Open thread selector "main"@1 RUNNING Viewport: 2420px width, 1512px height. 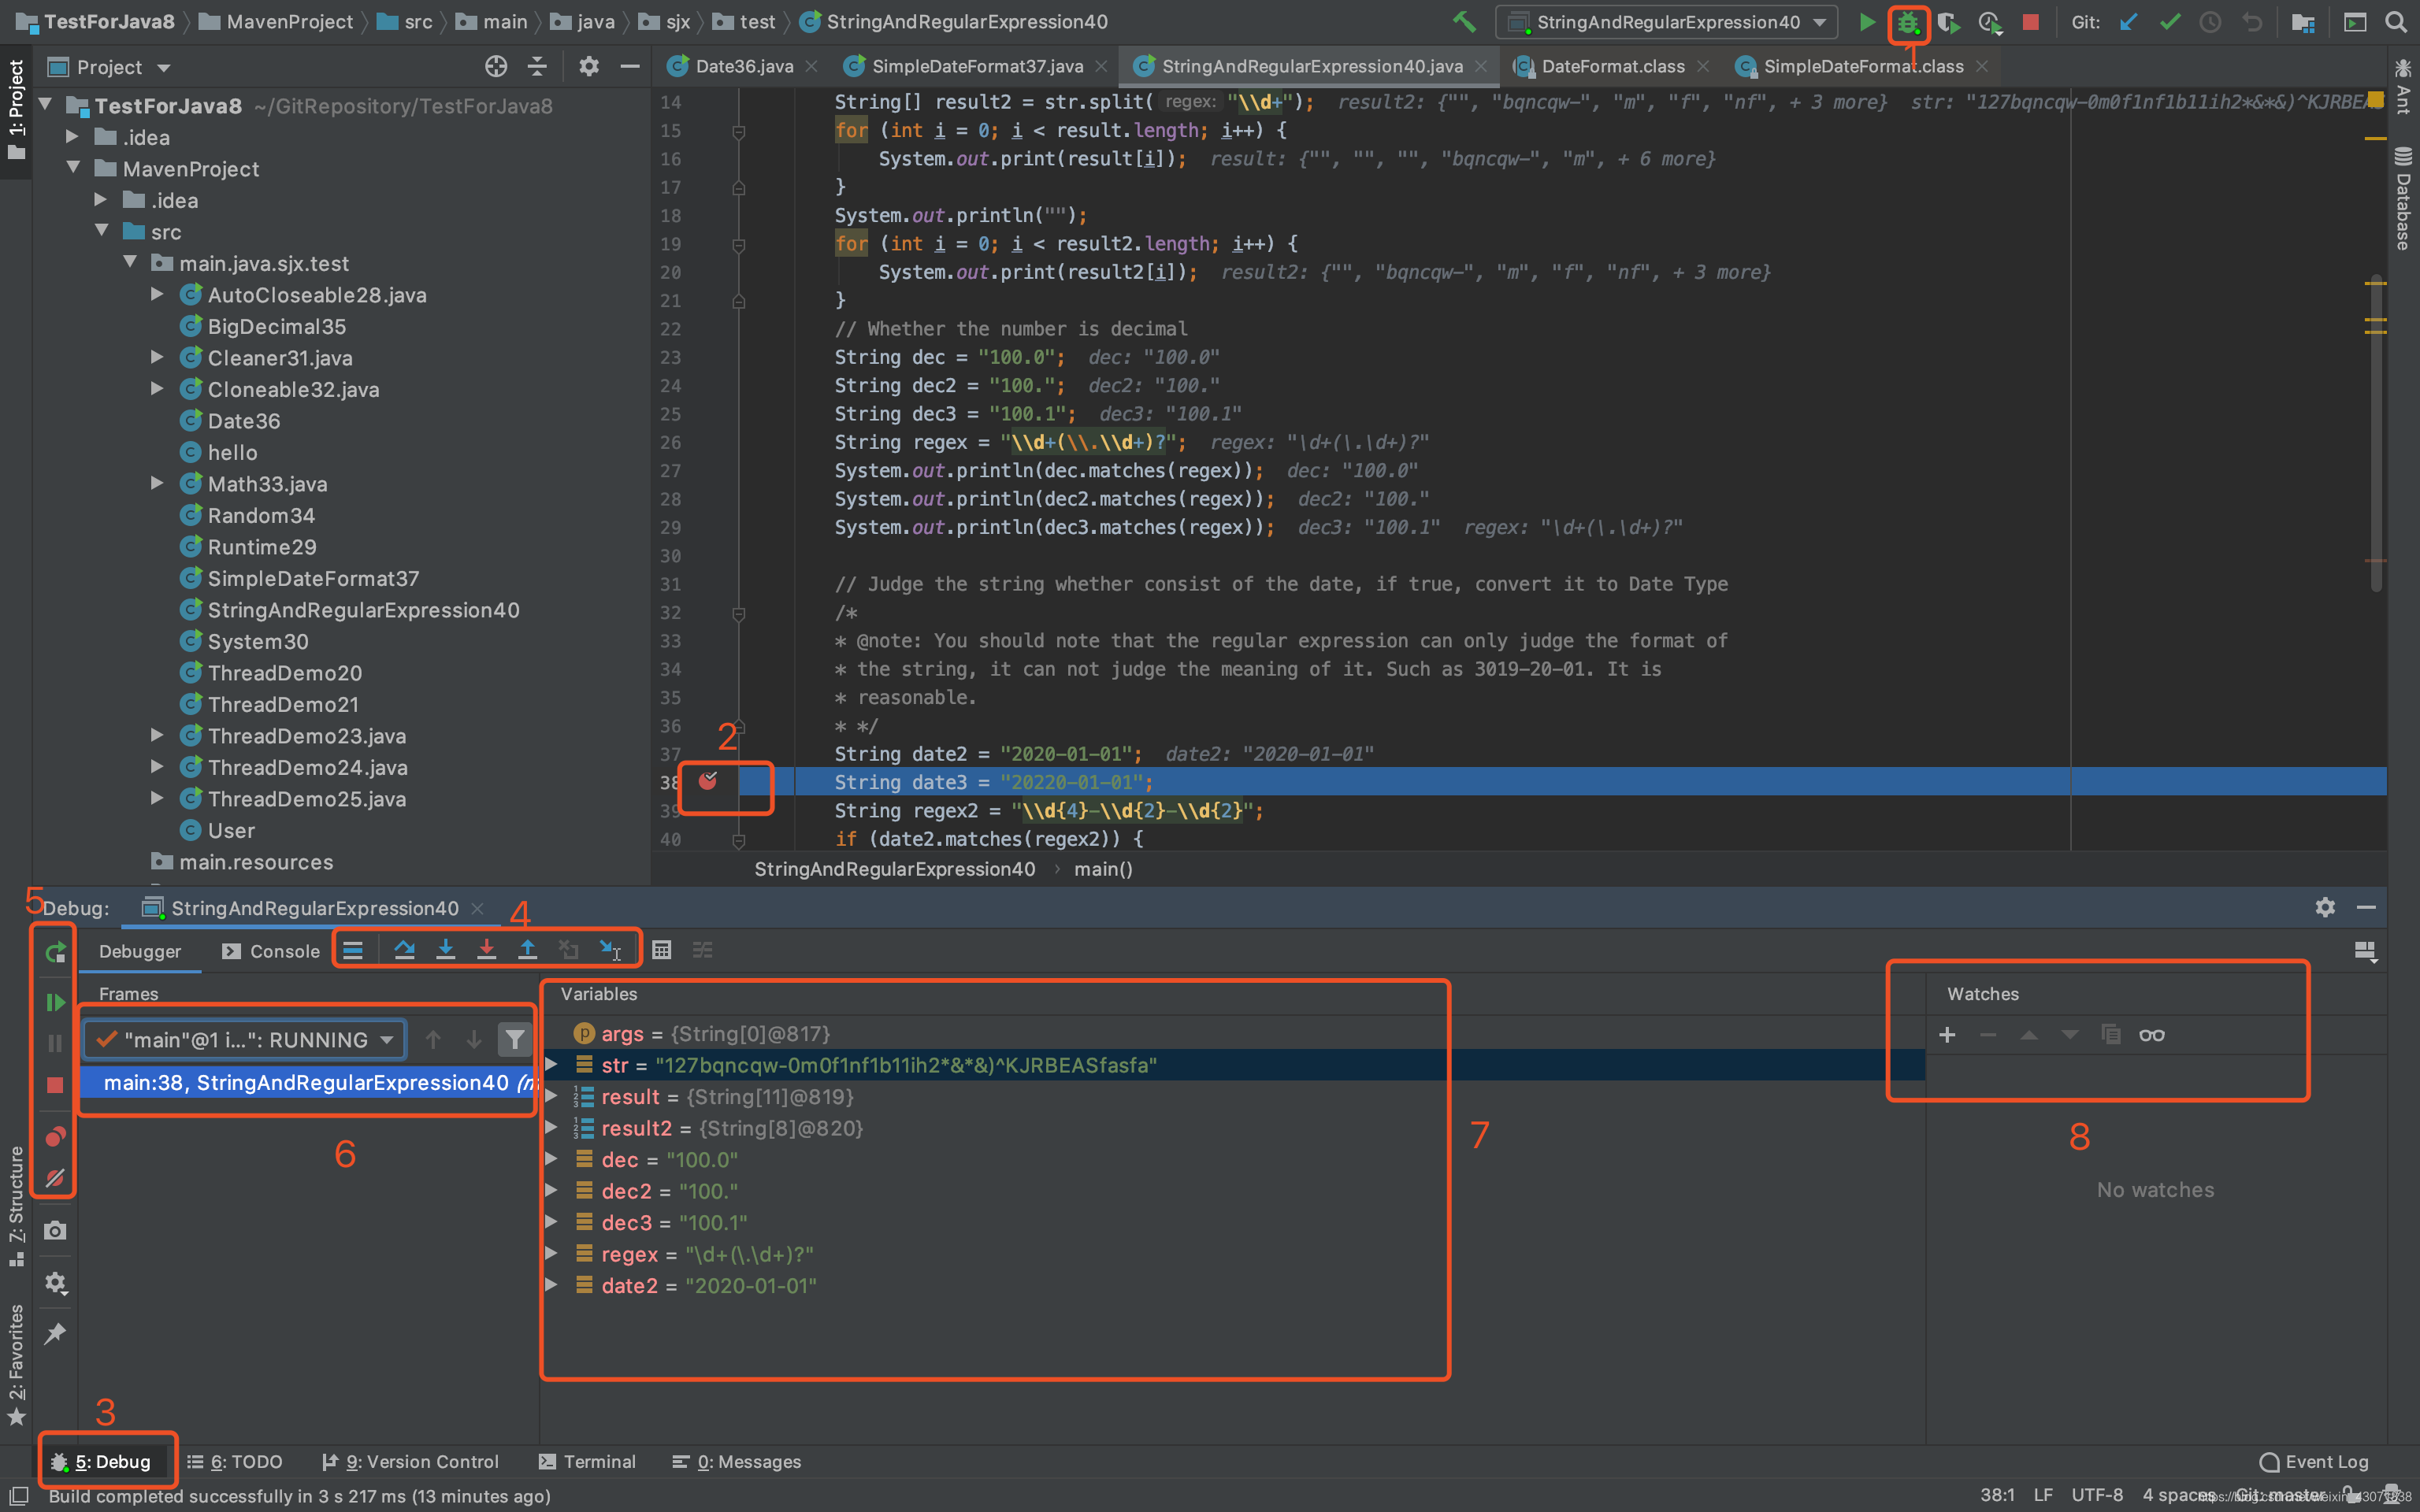click(245, 1040)
